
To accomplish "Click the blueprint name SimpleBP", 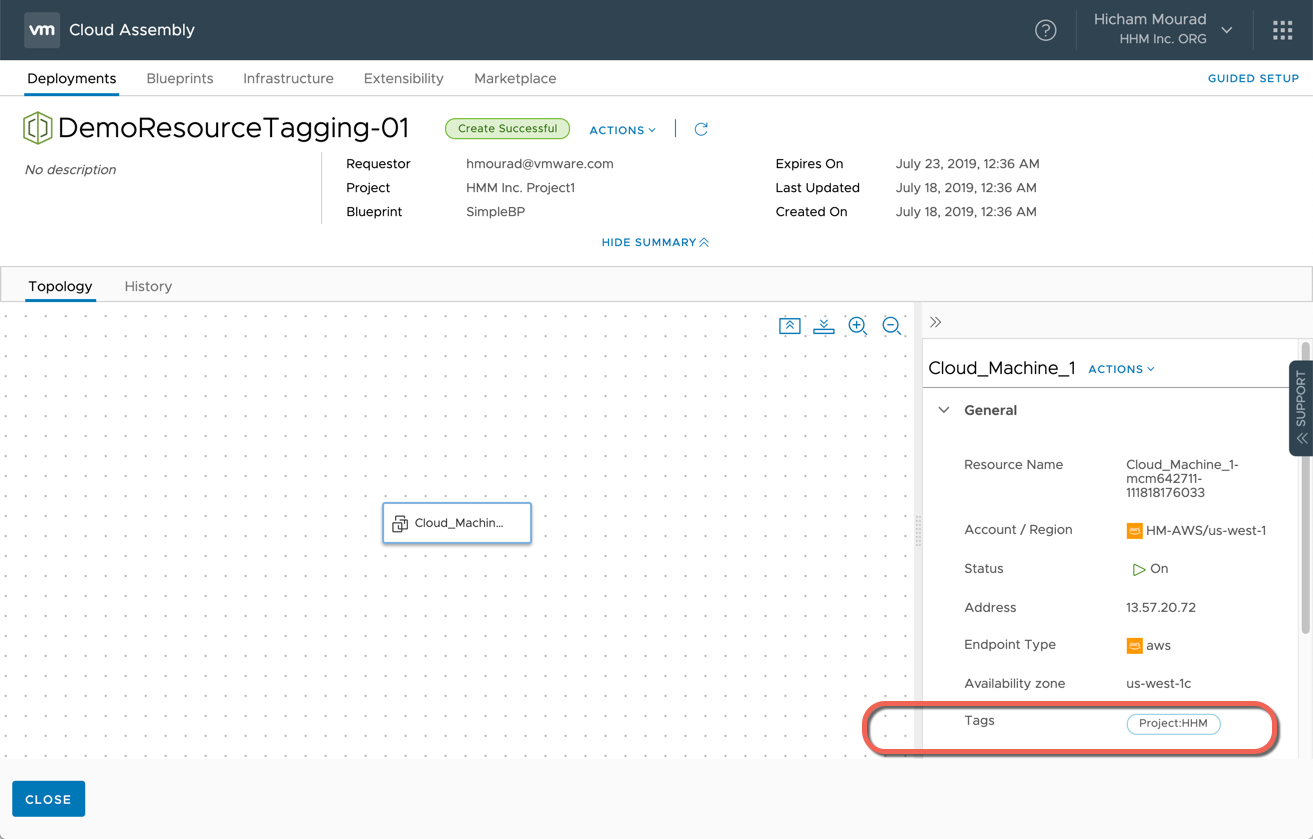I will [495, 212].
